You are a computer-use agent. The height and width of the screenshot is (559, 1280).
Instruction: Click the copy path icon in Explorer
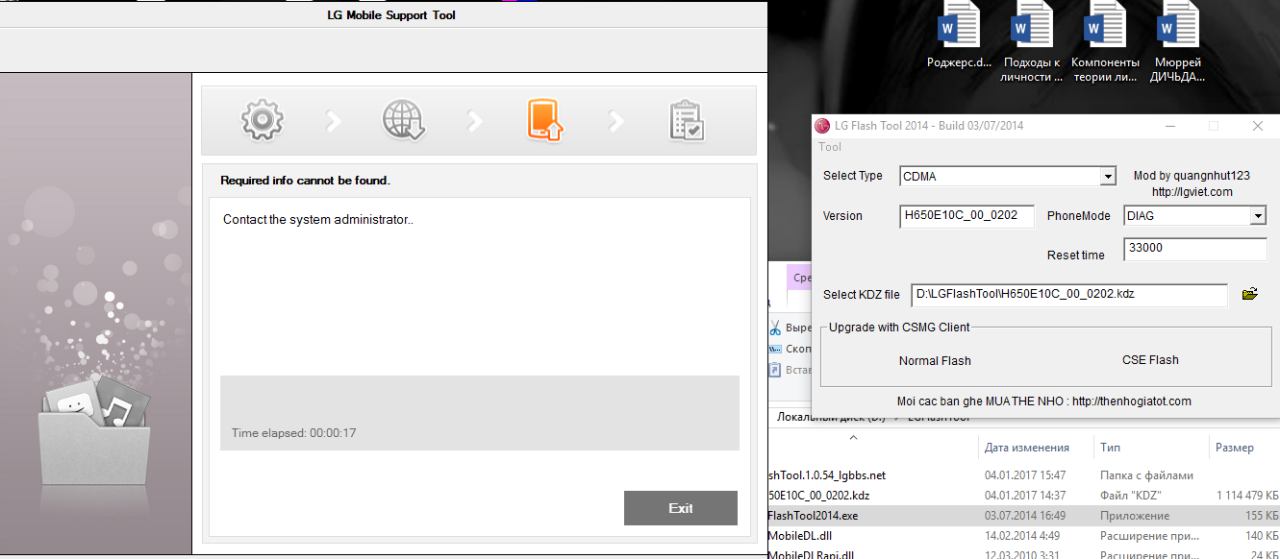(x=776, y=348)
